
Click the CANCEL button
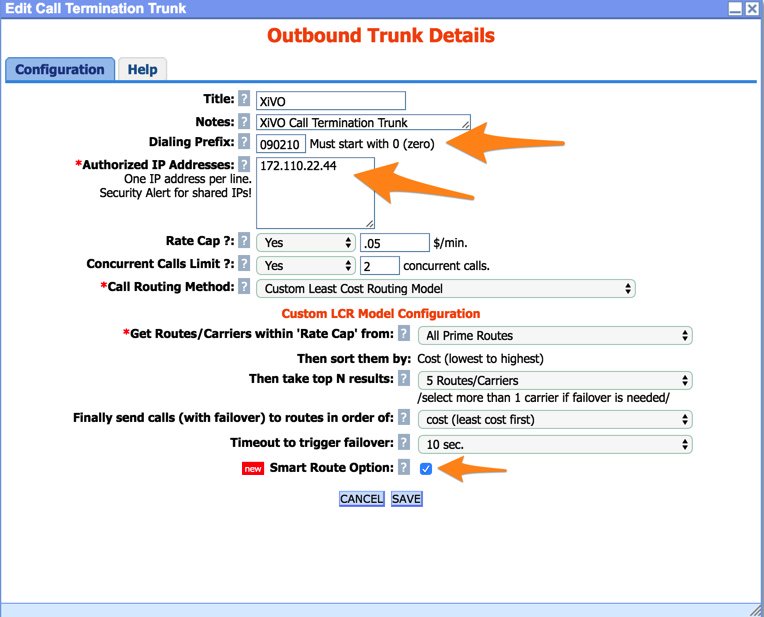362,499
